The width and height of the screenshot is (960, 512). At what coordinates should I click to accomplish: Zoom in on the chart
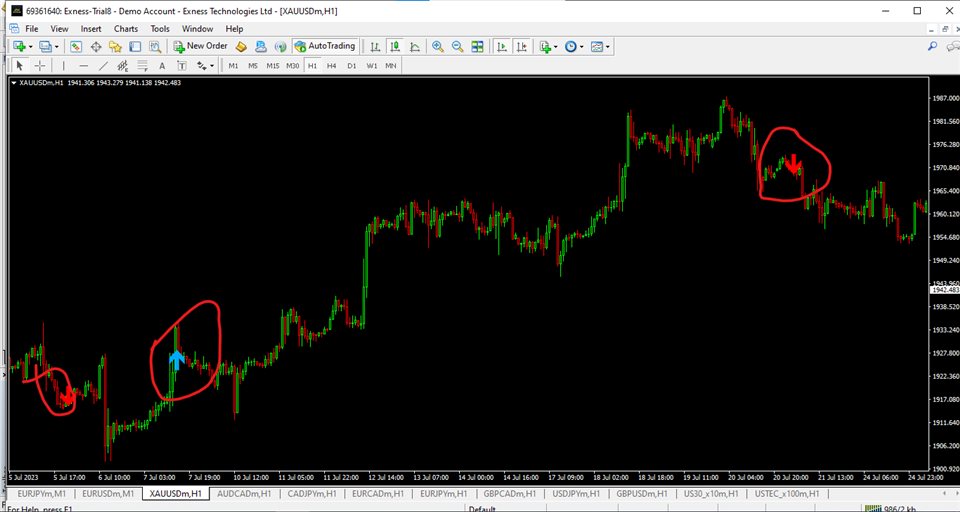click(438, 47)
